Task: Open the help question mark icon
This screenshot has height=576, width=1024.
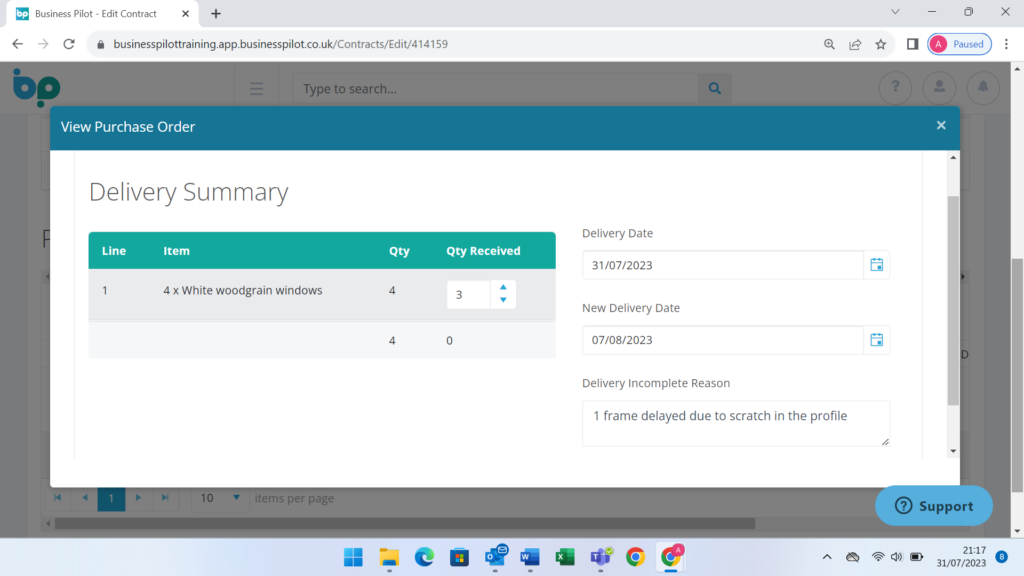Action: pos(895,88)
